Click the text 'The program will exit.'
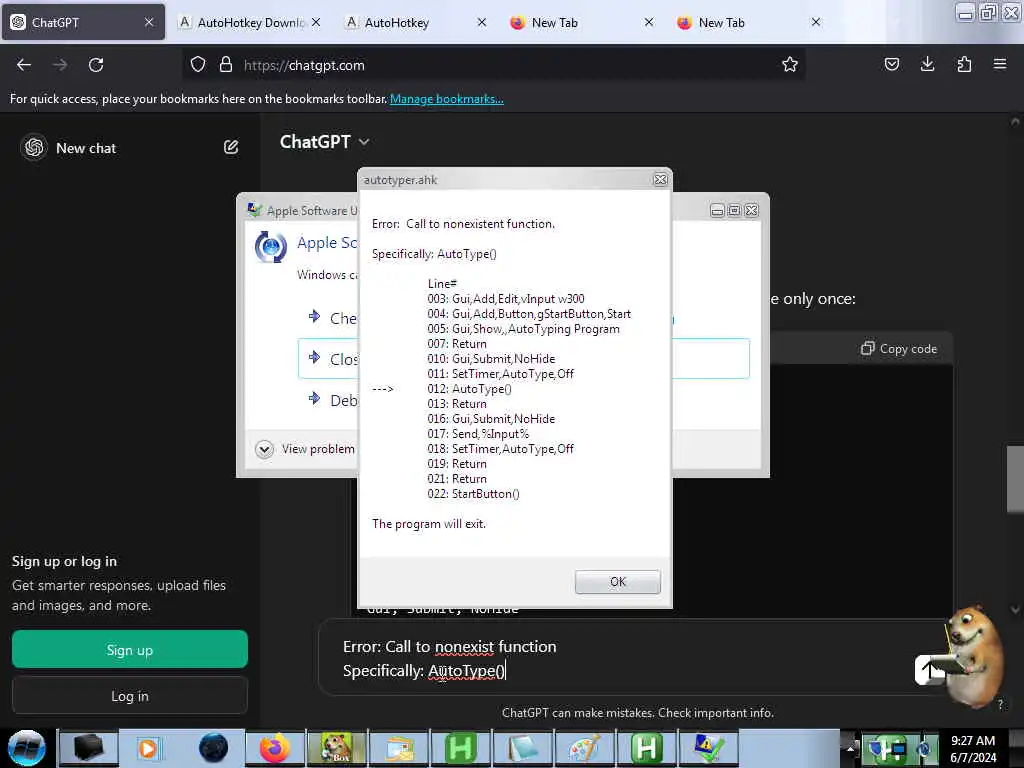Screen dimensions: 1024x768 (x=429, y=524)
